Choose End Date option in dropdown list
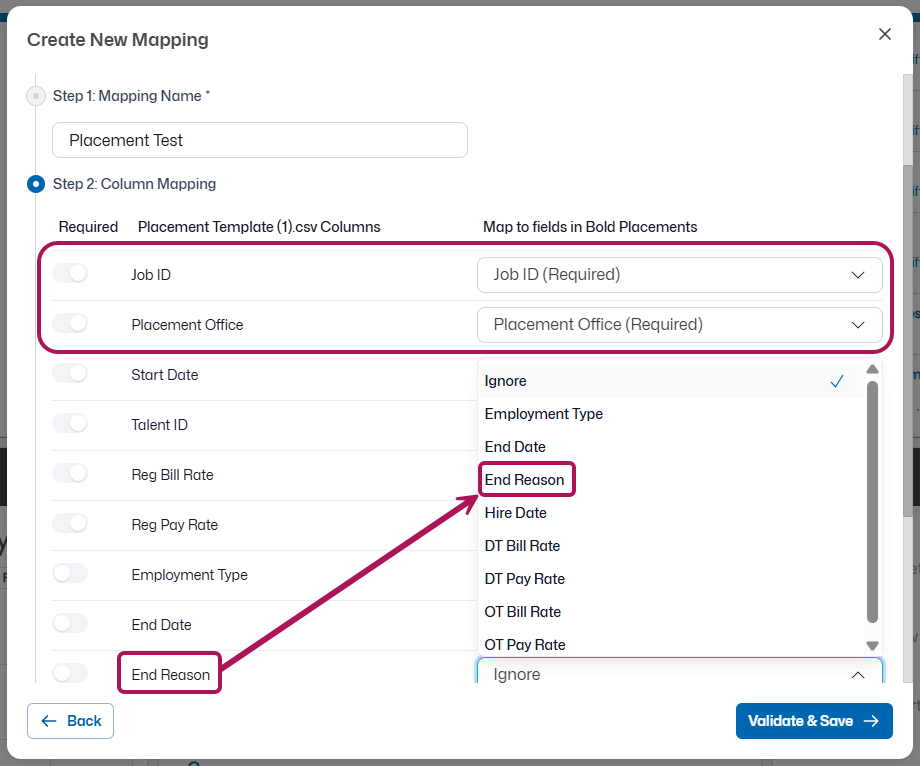This screenshot has height=766, width=920. point(671,447)
